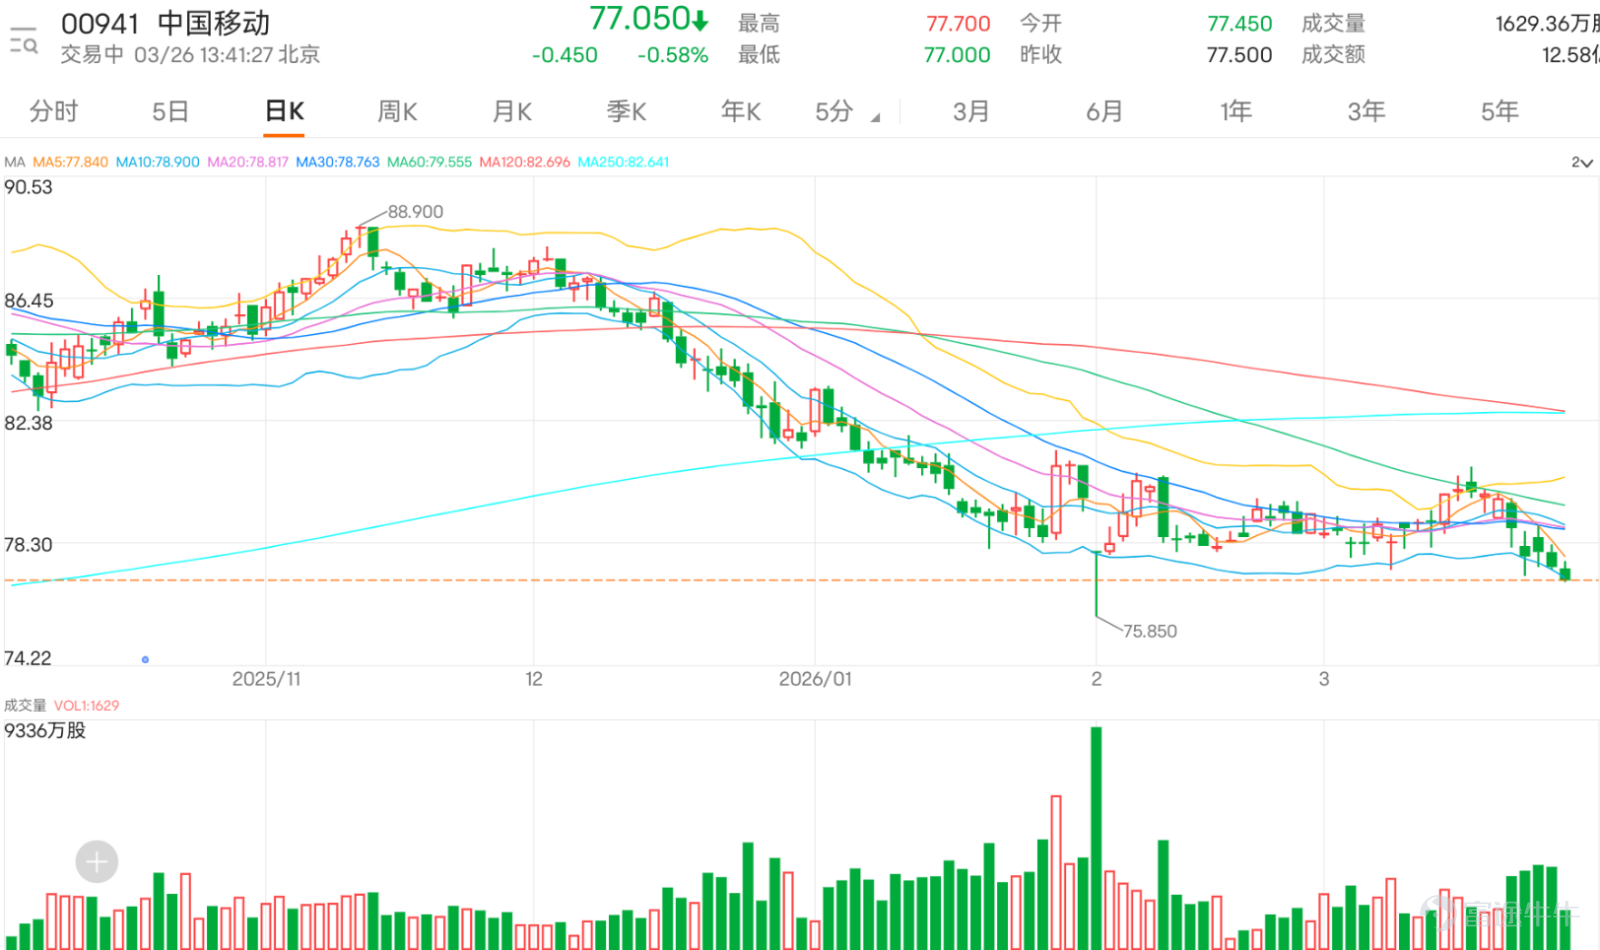
Task: Click the 88.900 high price marker
Action: 415,212
